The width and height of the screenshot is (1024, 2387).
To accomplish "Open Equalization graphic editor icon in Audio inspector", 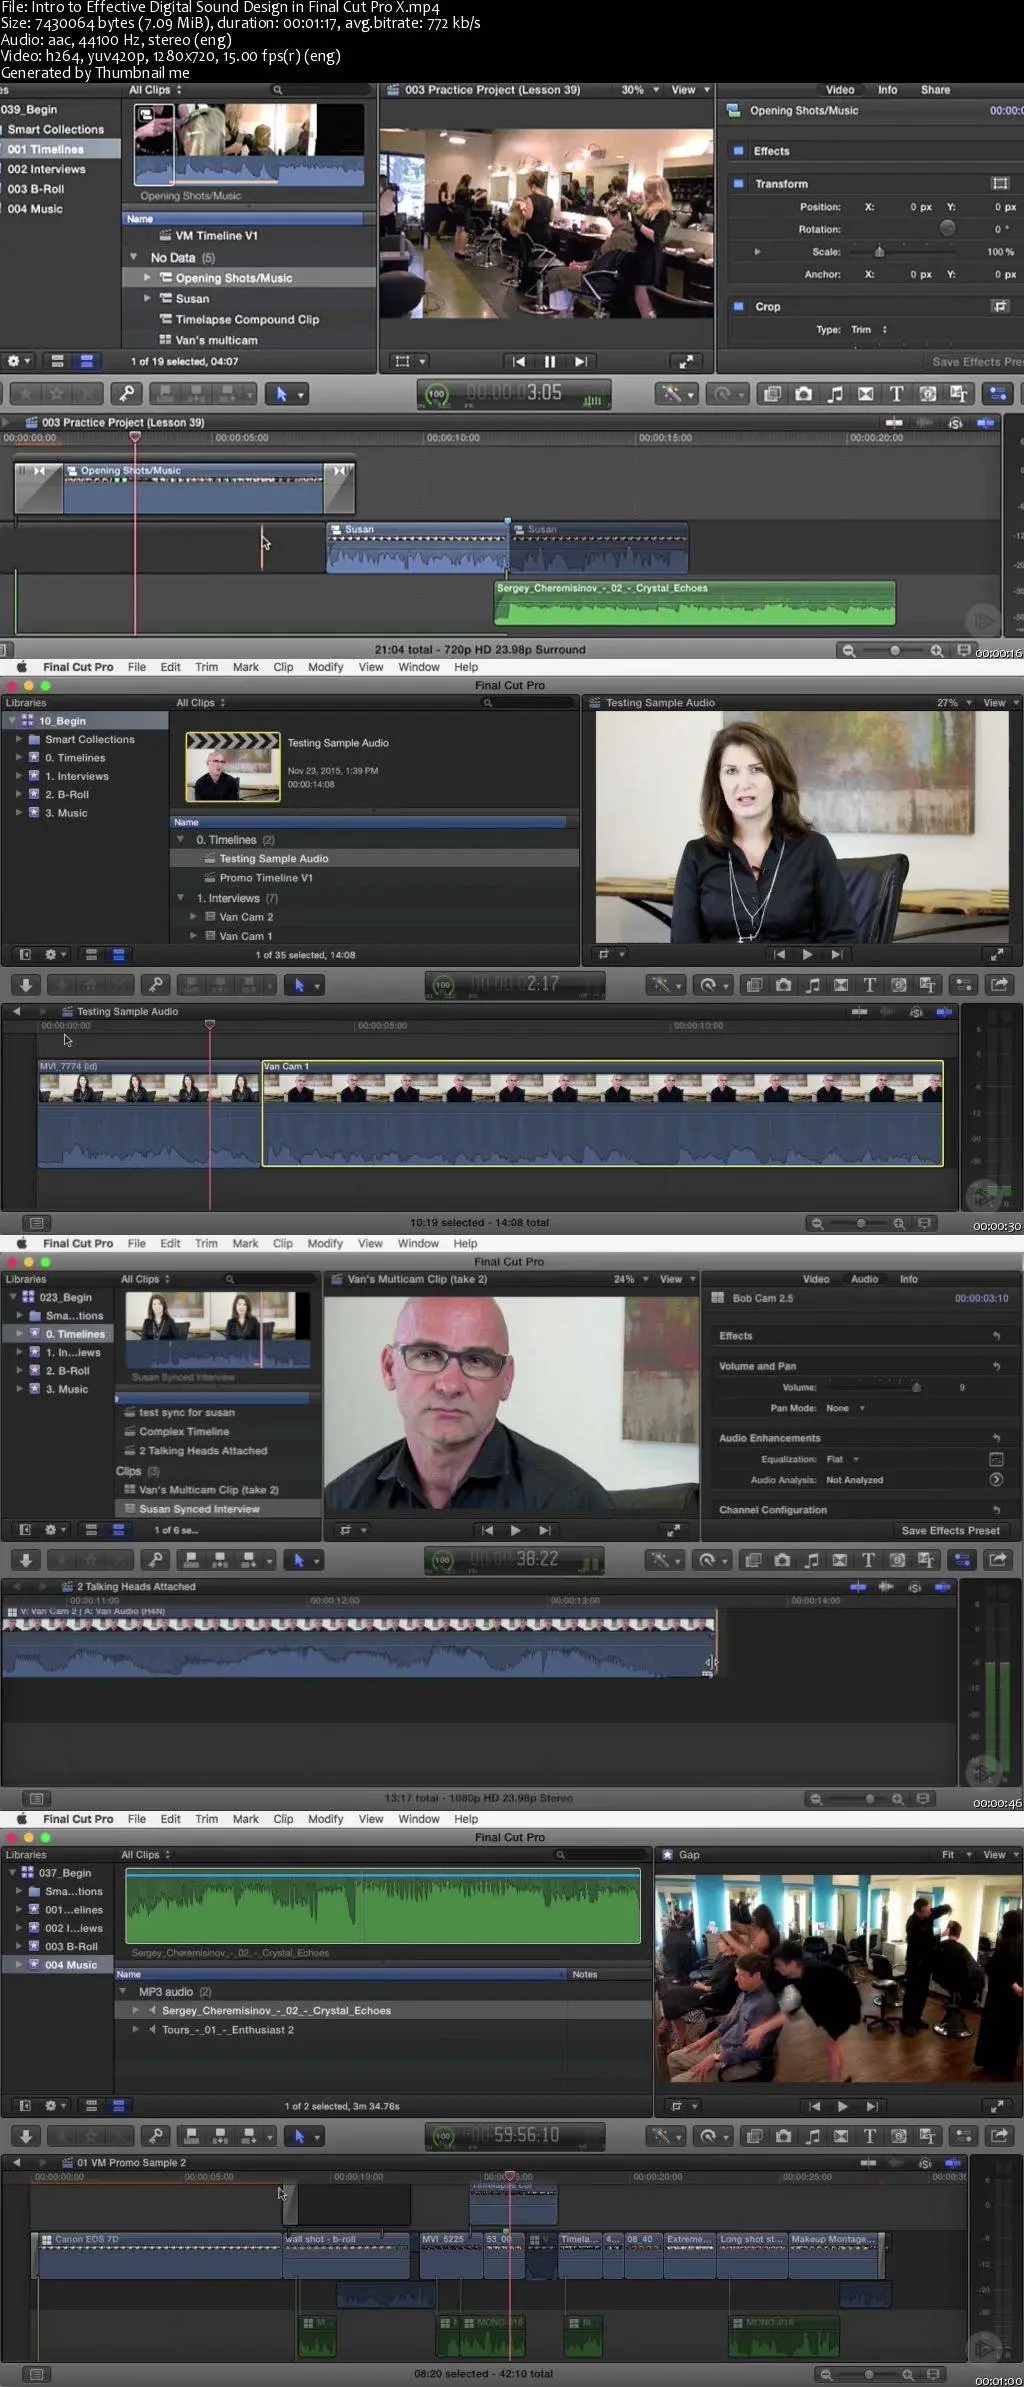I will [x=996, y=1459].
